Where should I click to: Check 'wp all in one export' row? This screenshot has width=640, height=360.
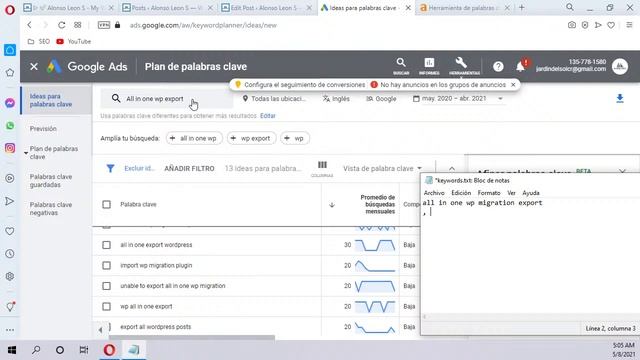(107, 306)
